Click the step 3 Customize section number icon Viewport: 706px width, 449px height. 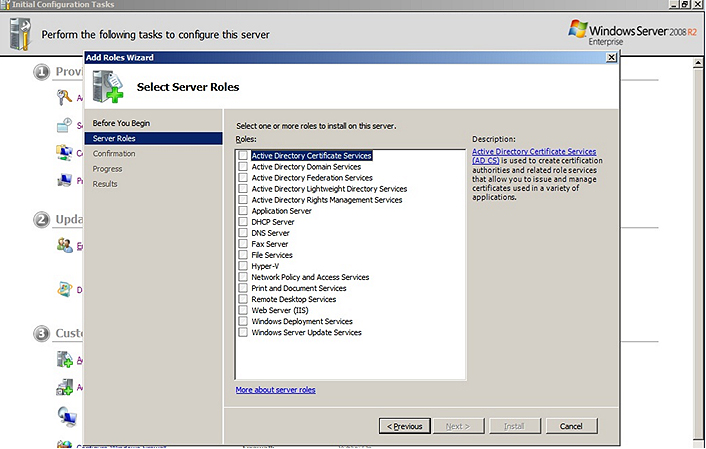pyautogui.click(x=42, y=333)
